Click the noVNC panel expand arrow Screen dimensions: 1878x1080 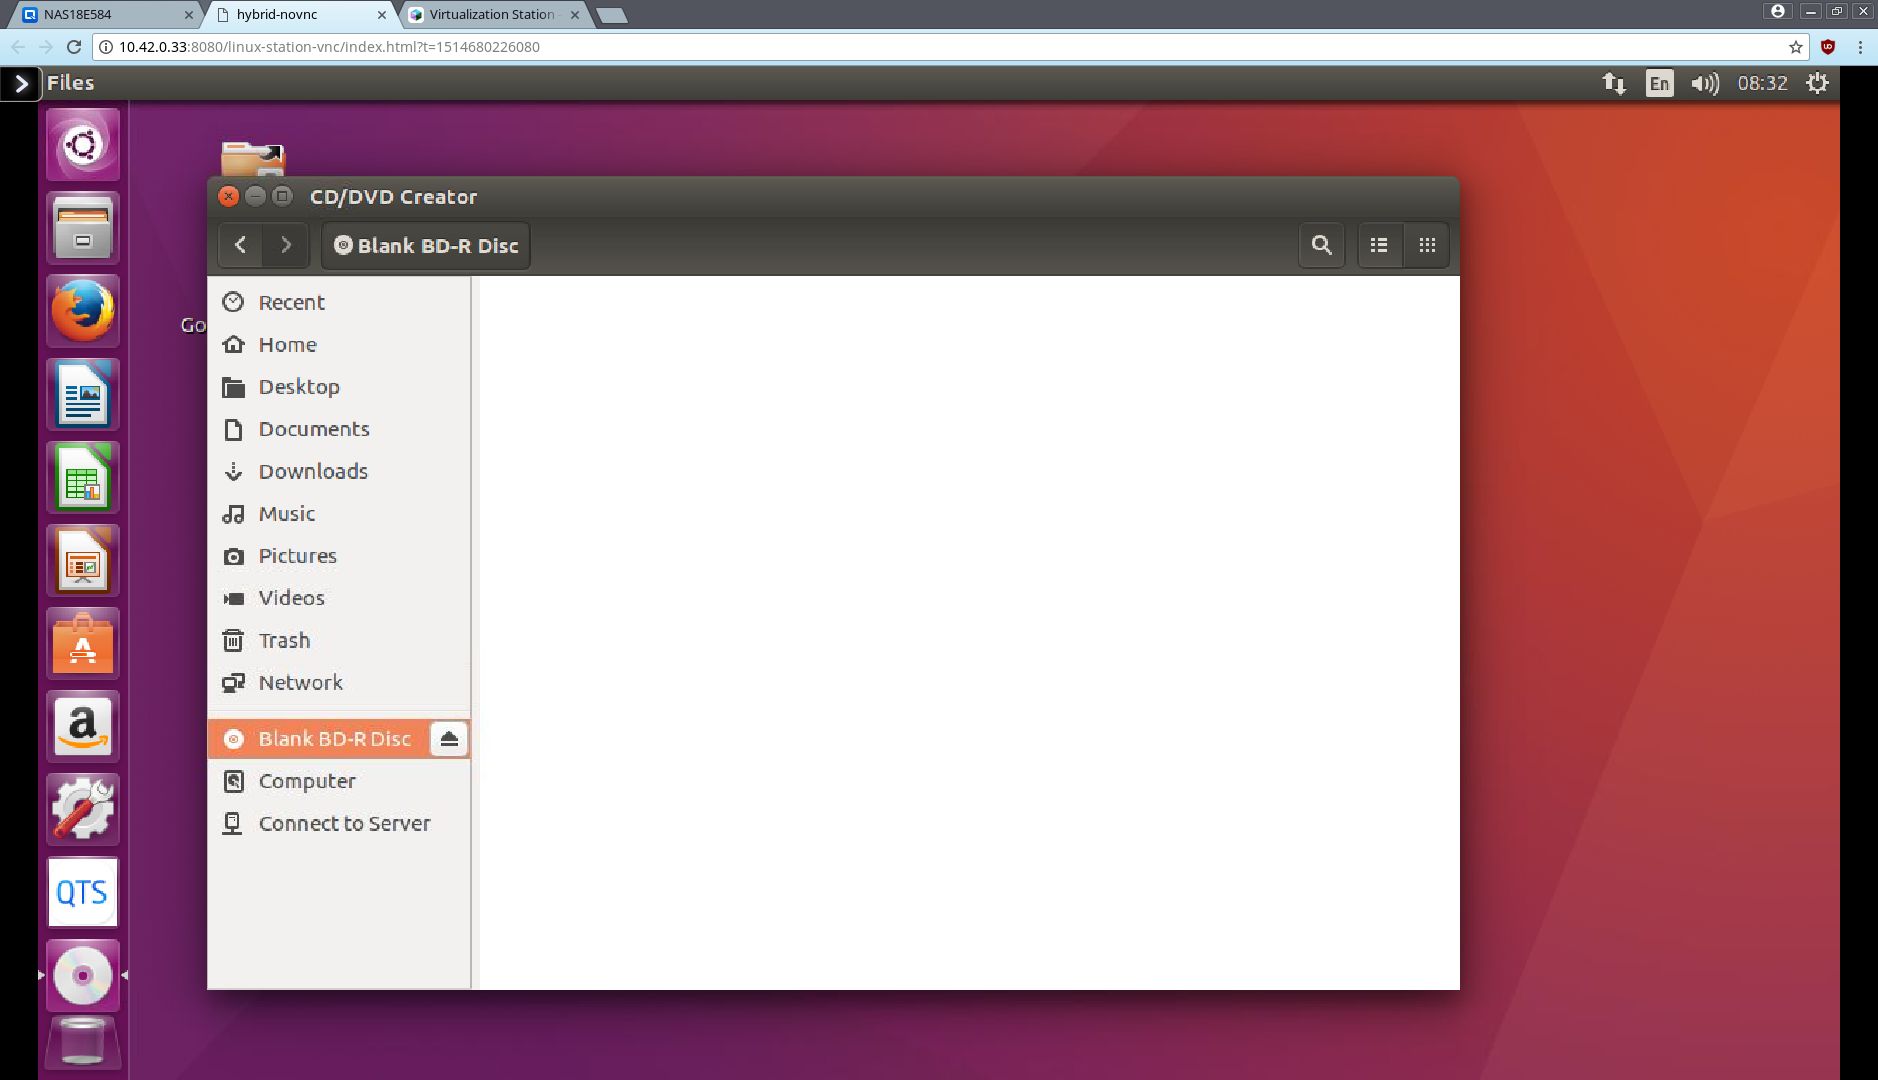point(20,84)
